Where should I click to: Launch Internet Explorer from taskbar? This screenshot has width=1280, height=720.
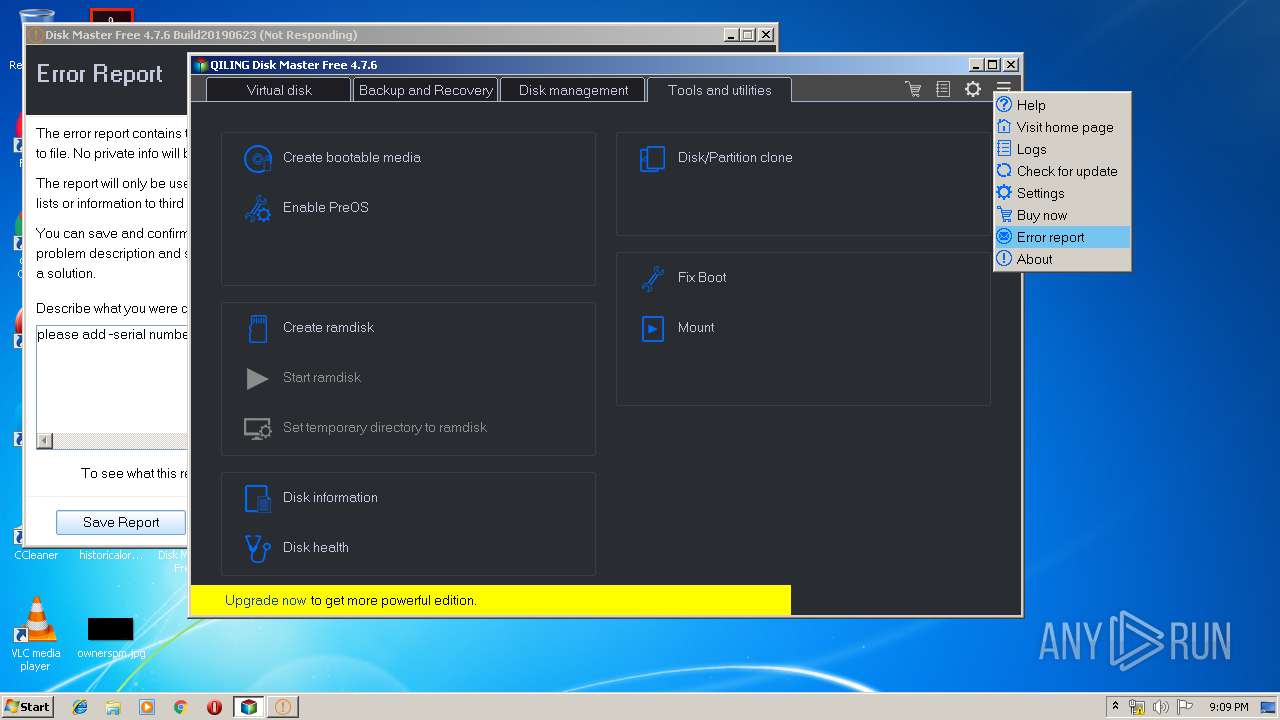80,707
